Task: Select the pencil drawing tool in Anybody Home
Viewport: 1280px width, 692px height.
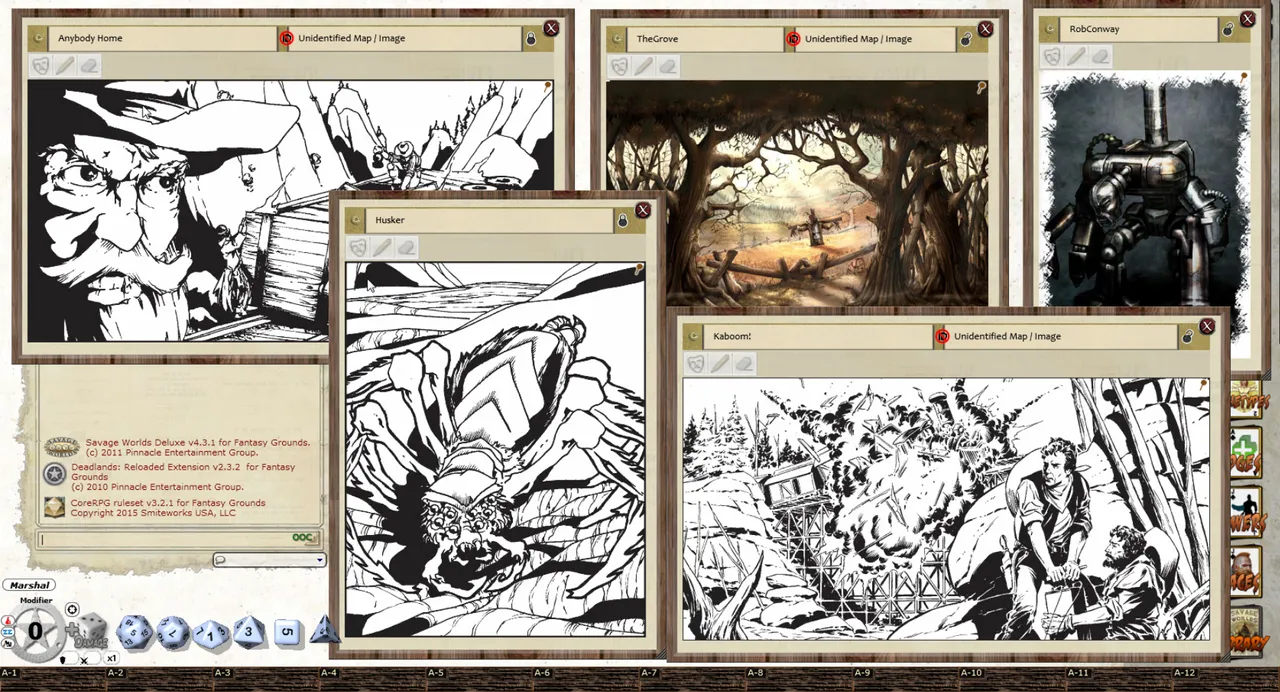Action: 65,66
